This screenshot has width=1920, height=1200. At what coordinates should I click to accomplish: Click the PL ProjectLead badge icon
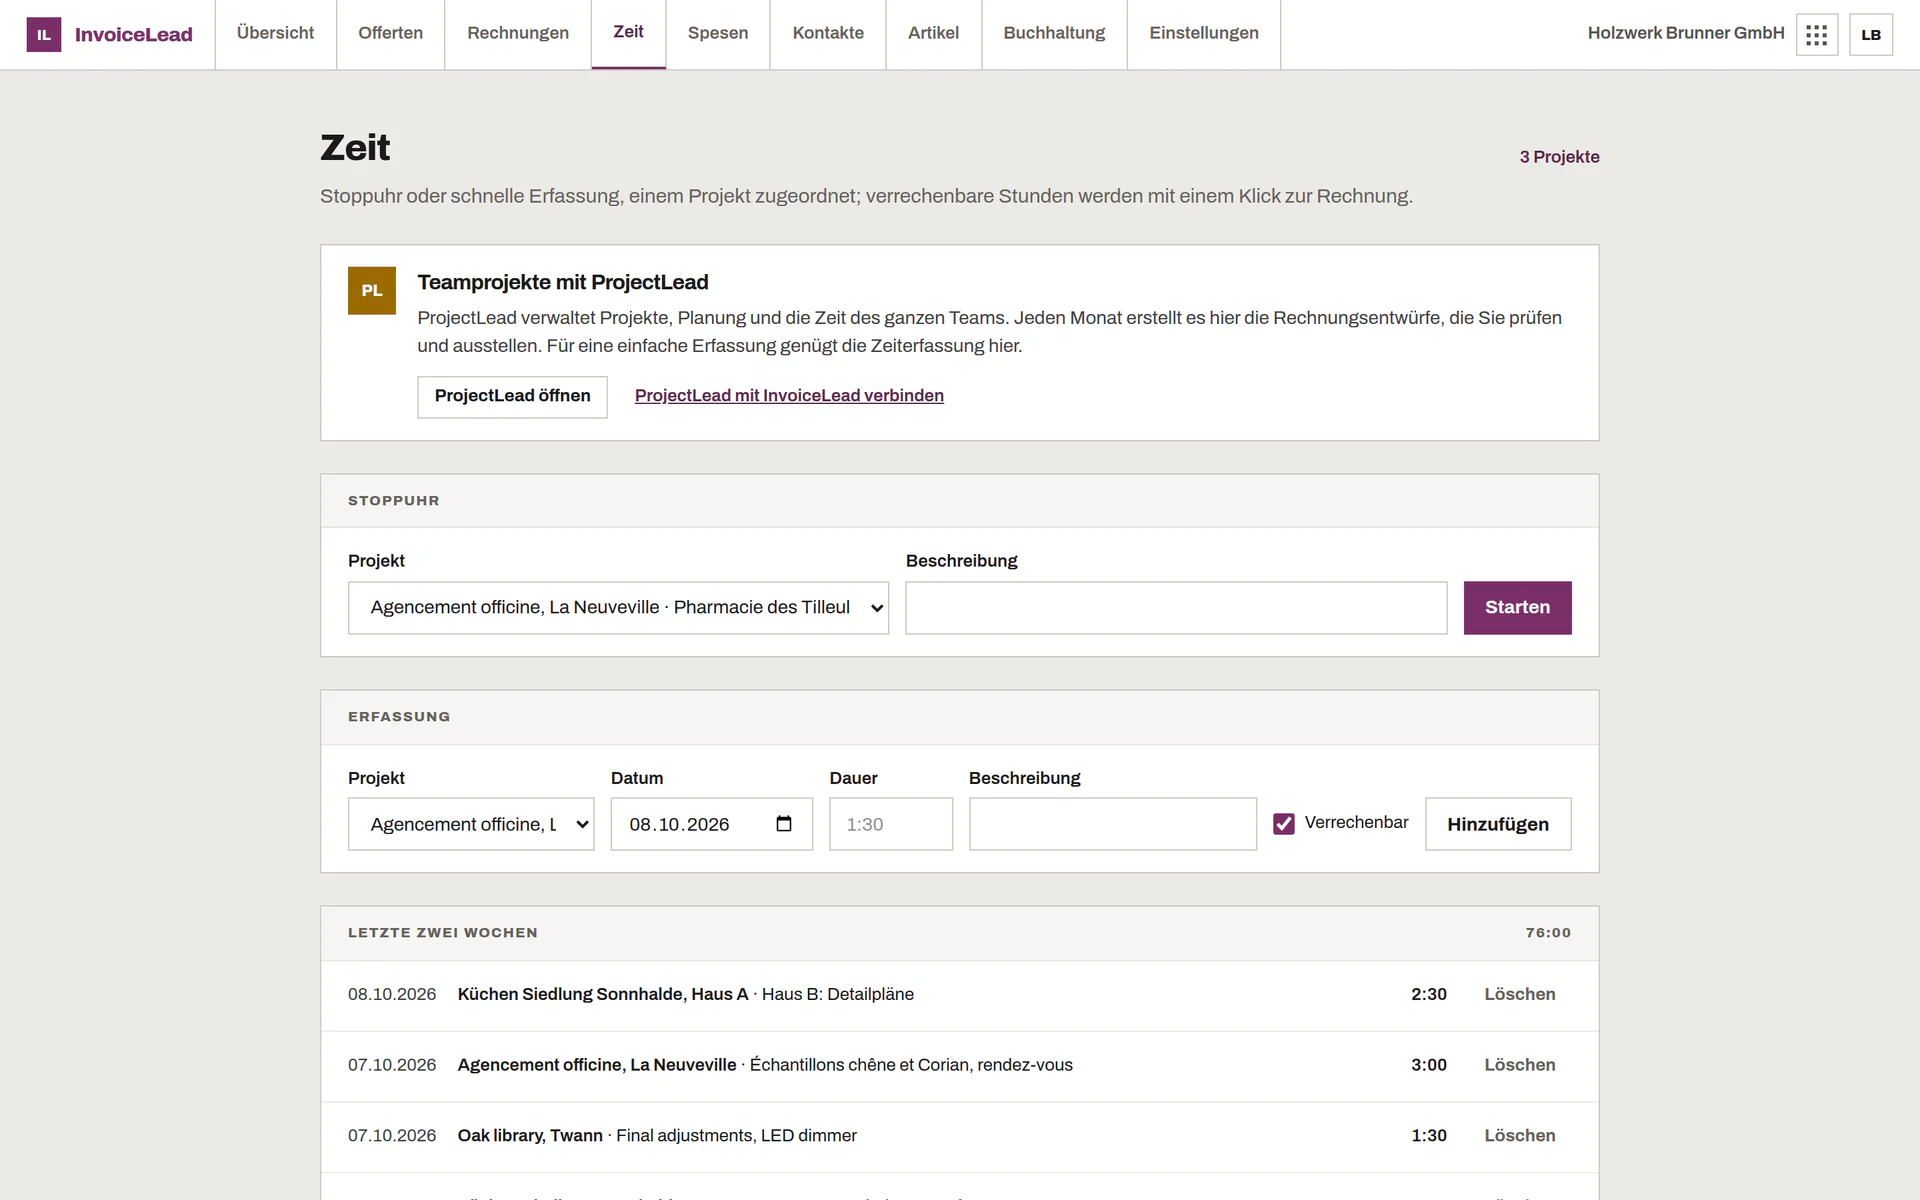[372, 290]
